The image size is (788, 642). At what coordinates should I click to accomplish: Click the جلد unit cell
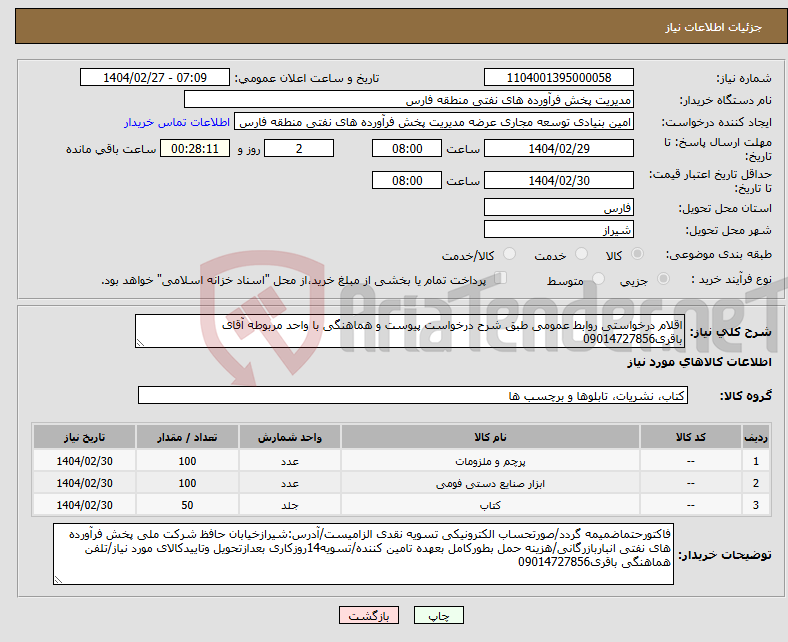click(290, 505)
